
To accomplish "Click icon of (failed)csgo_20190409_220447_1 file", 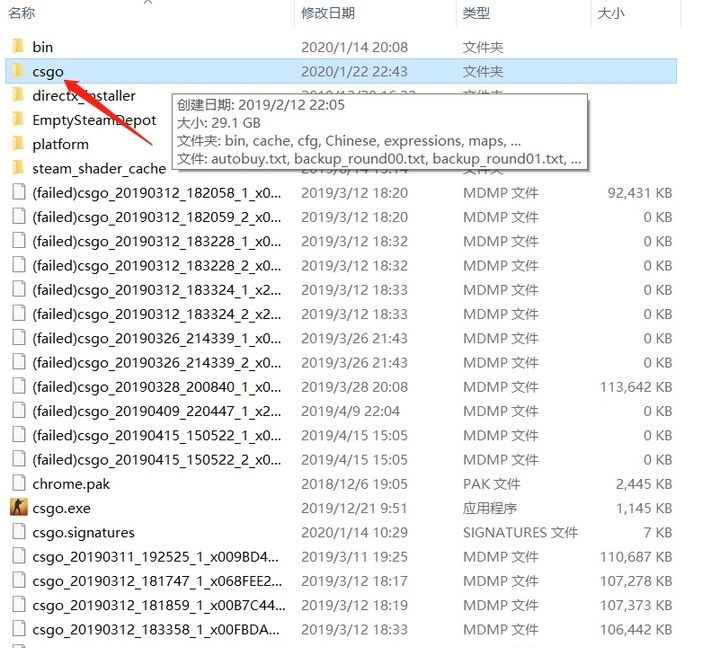I will click(x=19, y=410).
